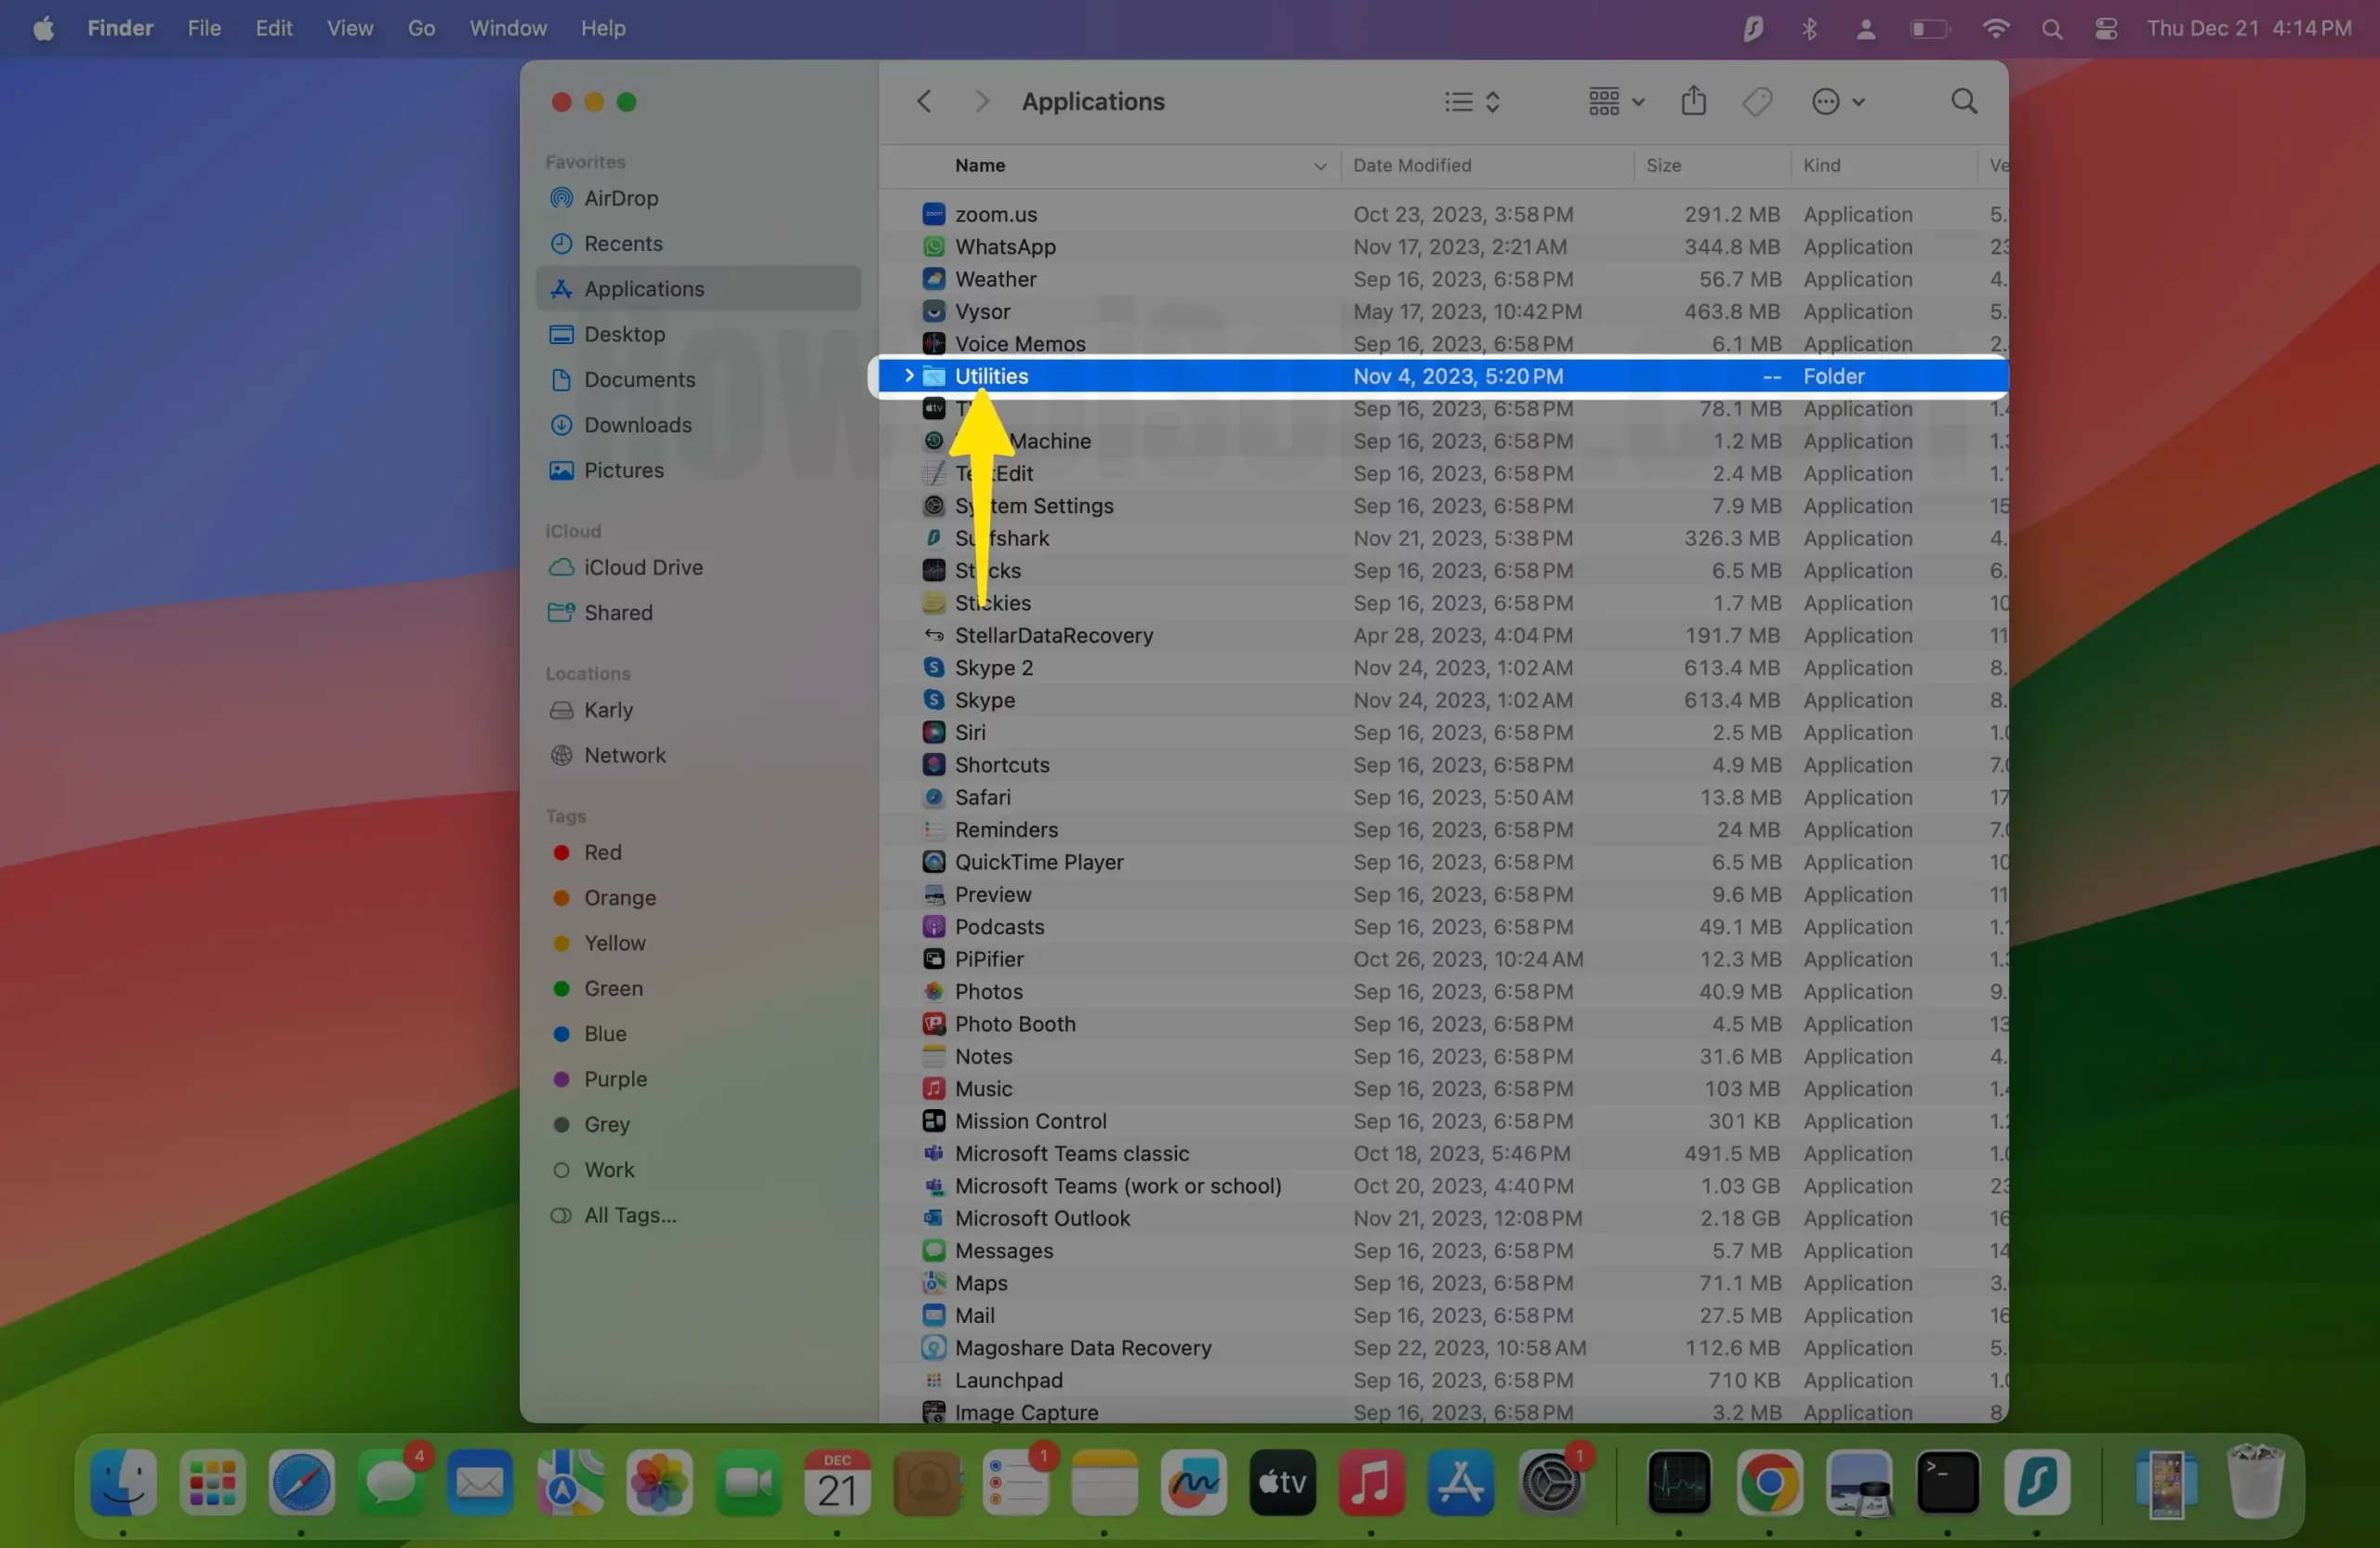The width and height of the screenshot is (2380, 1548).
Task: Select the Magoshare Data Recovery icon
Action: [933, 1348]
